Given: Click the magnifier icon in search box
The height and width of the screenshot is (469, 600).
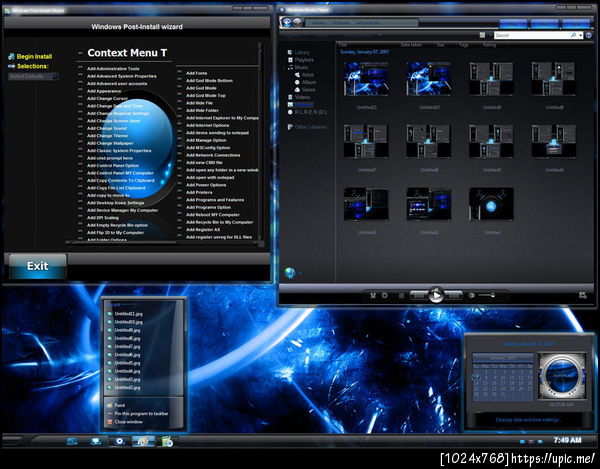Looking at the screenshot, I should pyautogui.click(x=573, y=35).
